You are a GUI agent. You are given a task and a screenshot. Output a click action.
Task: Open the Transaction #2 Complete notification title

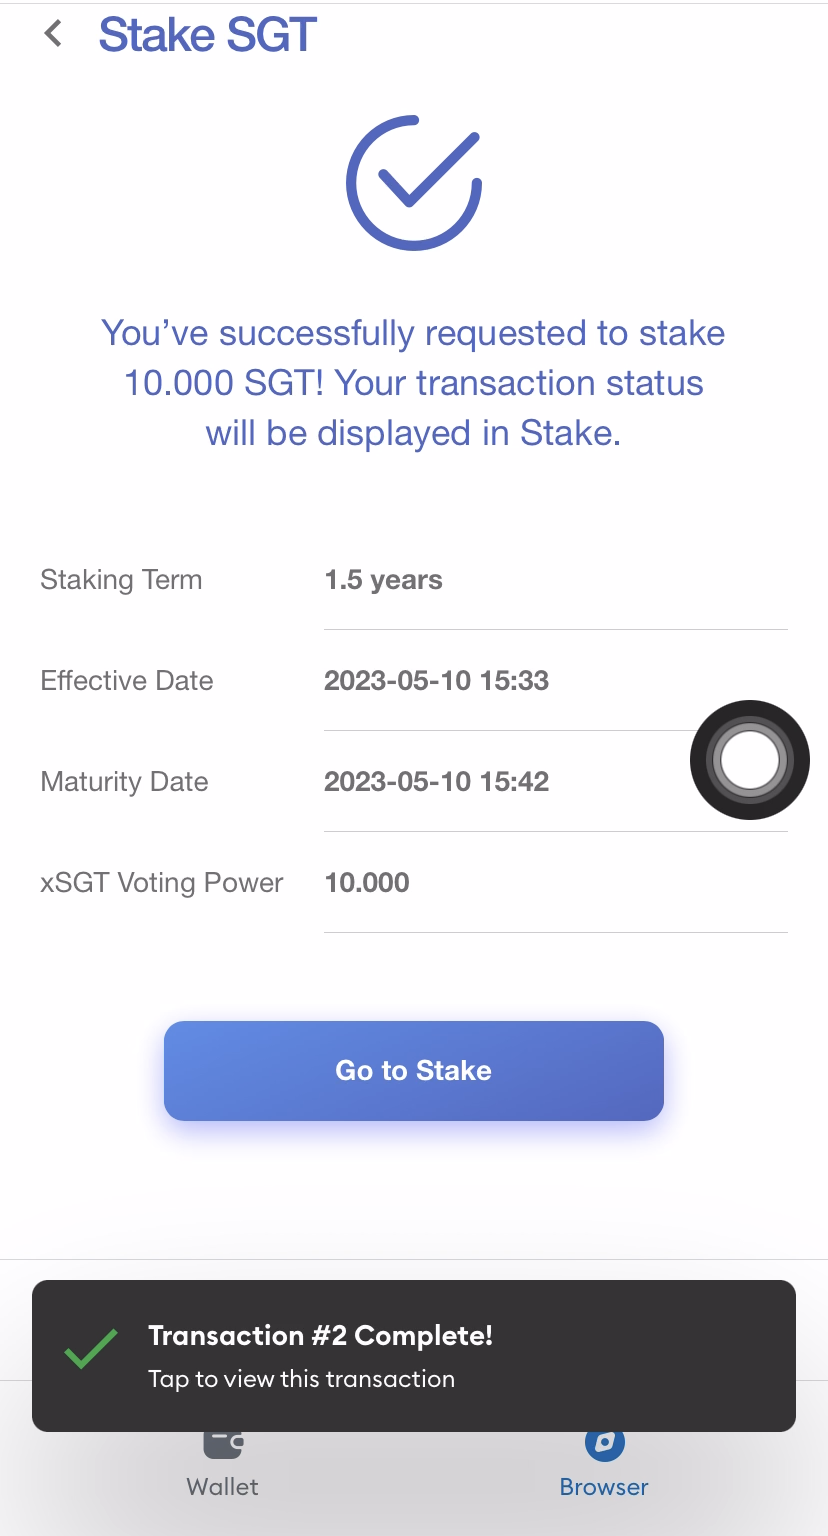coord(320,1335)
